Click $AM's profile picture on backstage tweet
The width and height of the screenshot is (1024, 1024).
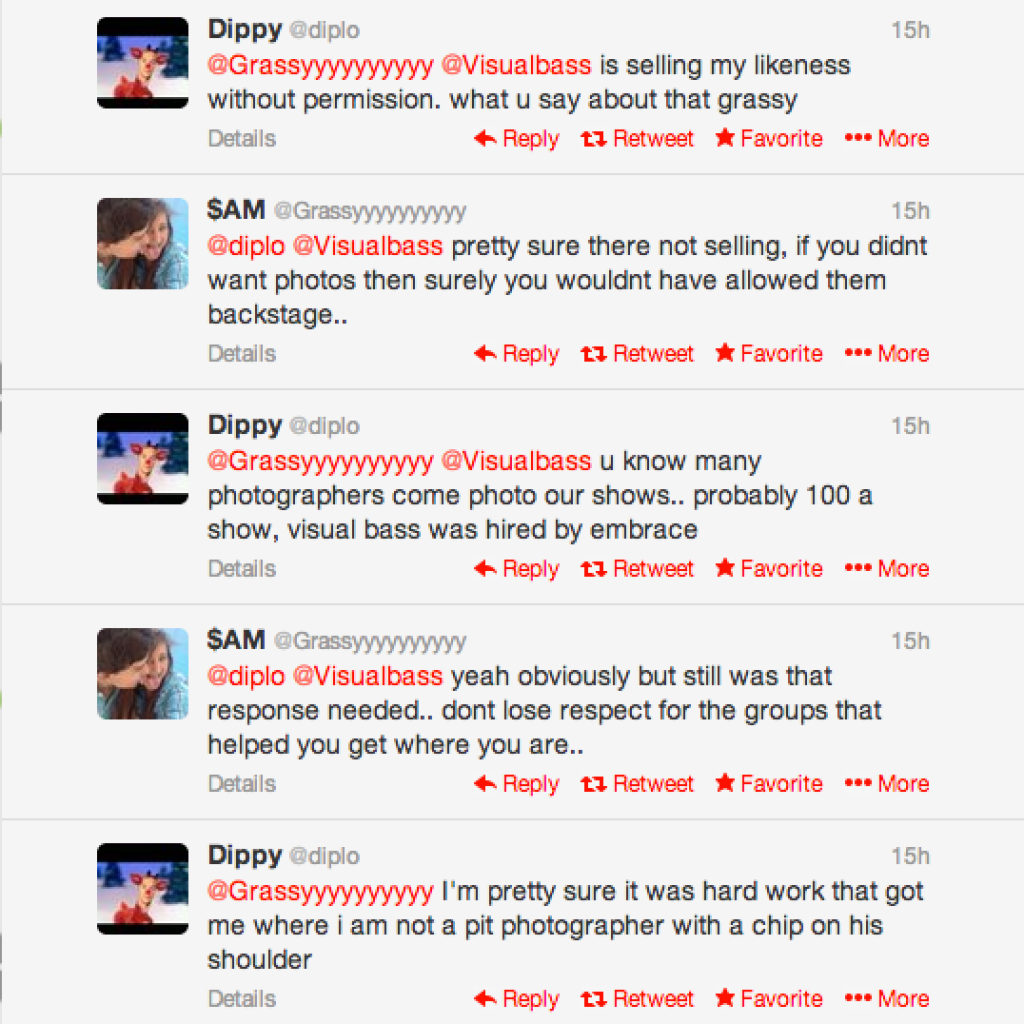(143, 243)
